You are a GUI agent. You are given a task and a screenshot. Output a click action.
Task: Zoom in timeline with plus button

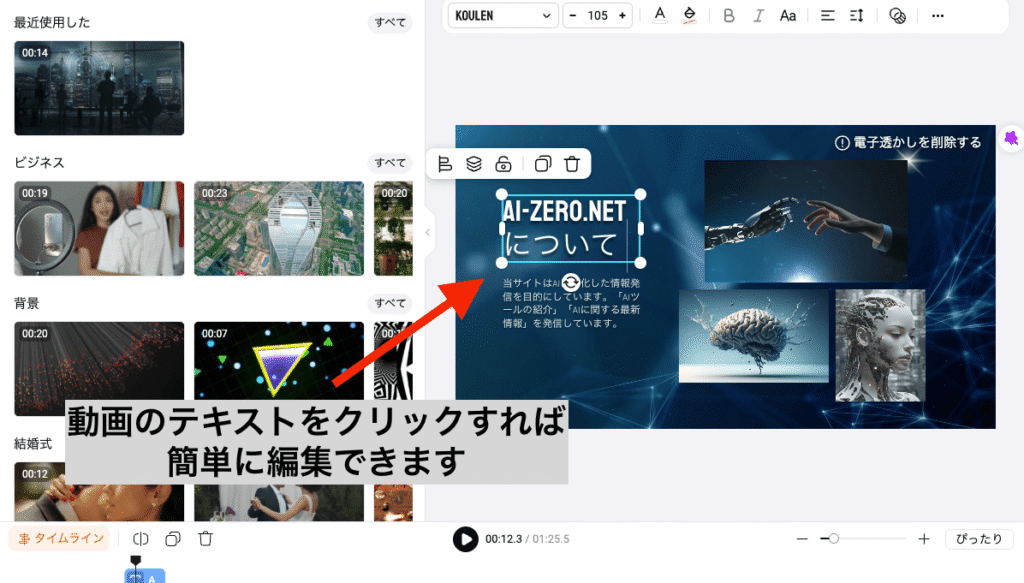[x=923, y=539]
